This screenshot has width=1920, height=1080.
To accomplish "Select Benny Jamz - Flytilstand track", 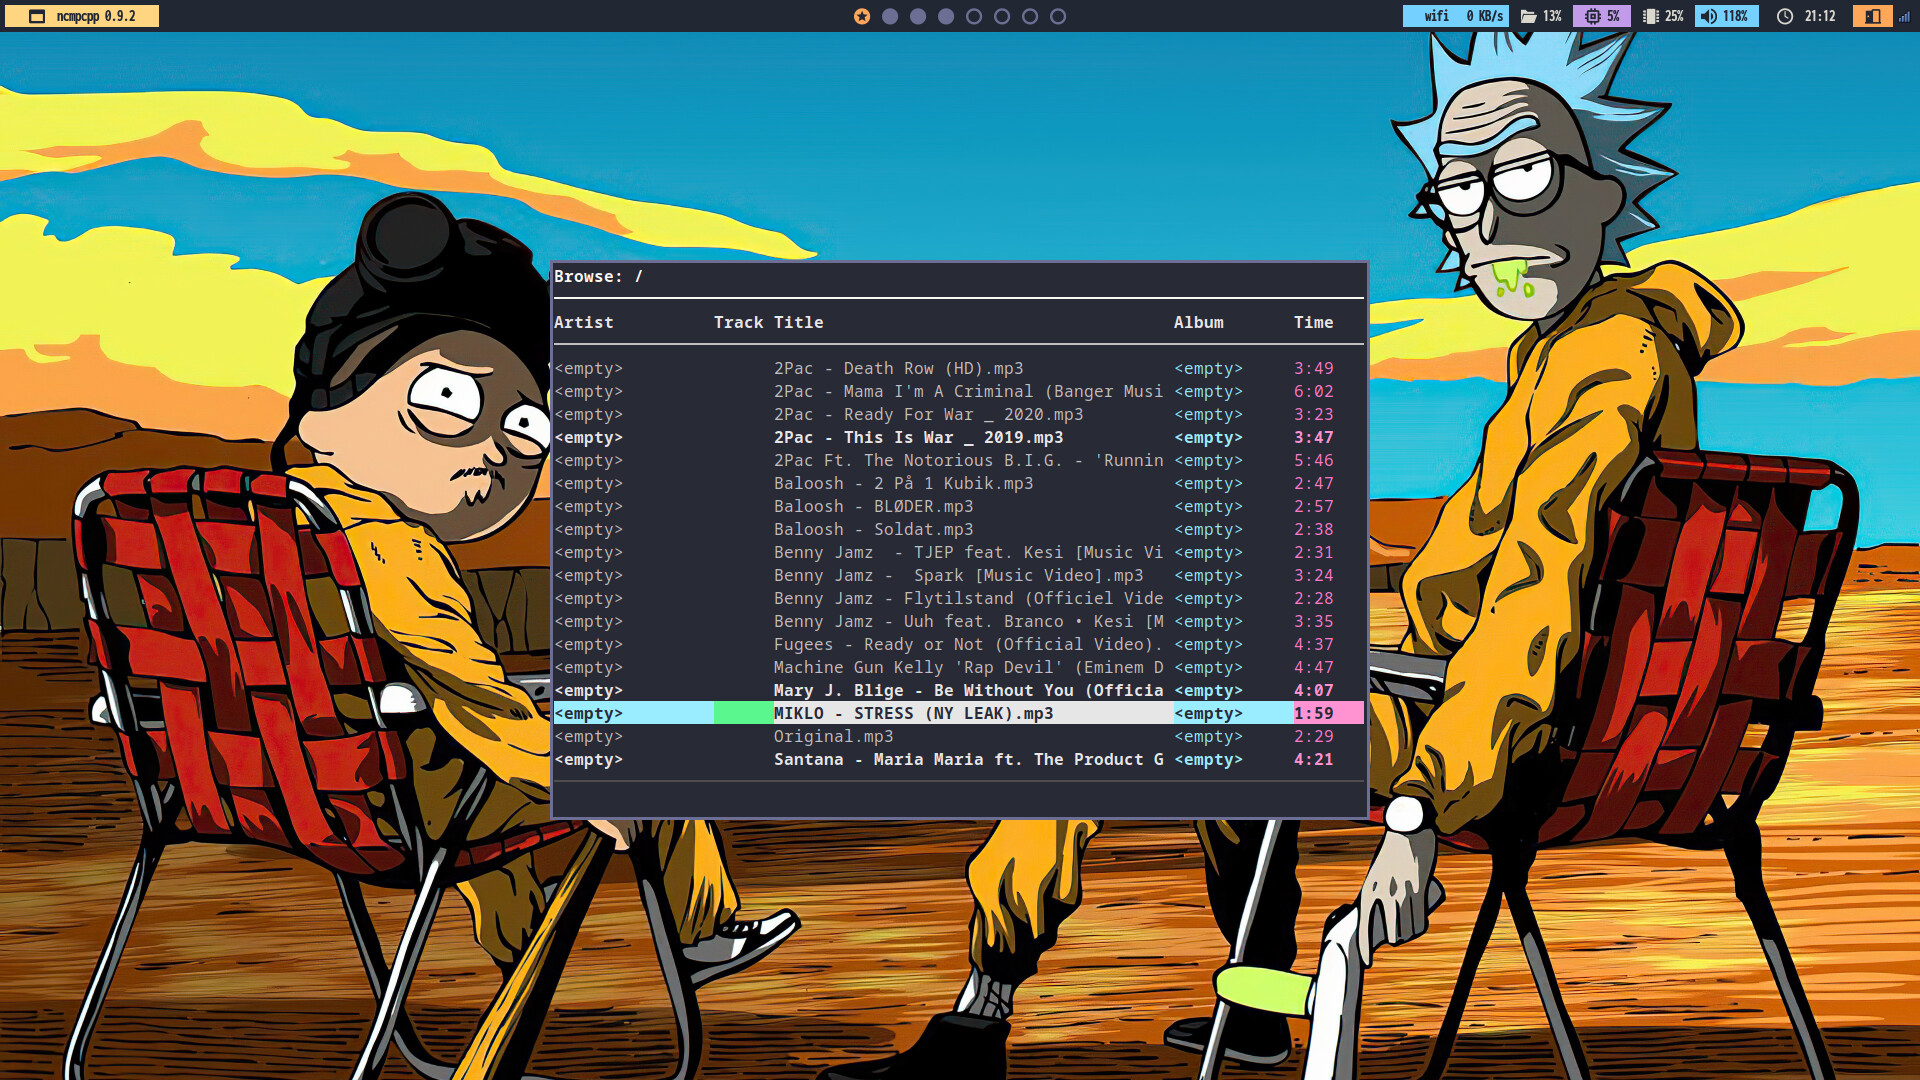I will coord(959,598).
